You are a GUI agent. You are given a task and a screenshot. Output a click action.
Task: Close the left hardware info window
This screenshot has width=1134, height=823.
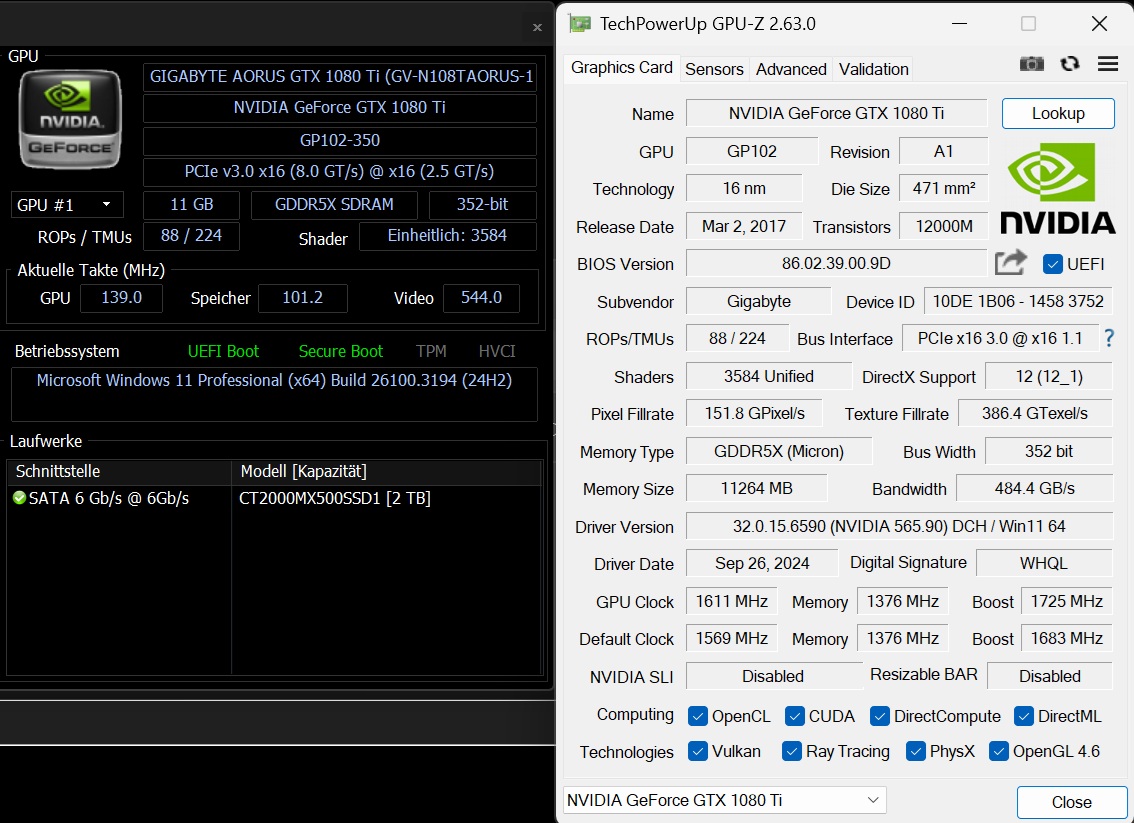pos(537,27)
